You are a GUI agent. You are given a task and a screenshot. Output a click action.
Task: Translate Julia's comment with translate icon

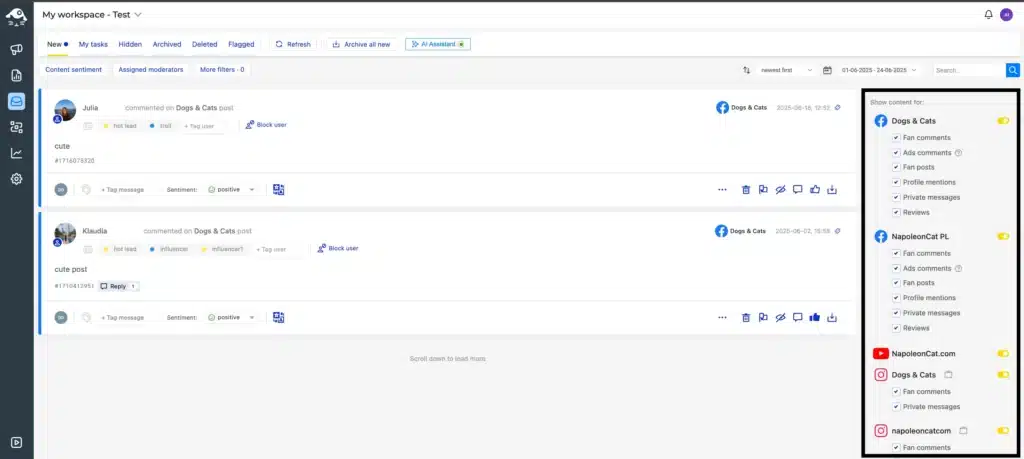pos(279,190)
